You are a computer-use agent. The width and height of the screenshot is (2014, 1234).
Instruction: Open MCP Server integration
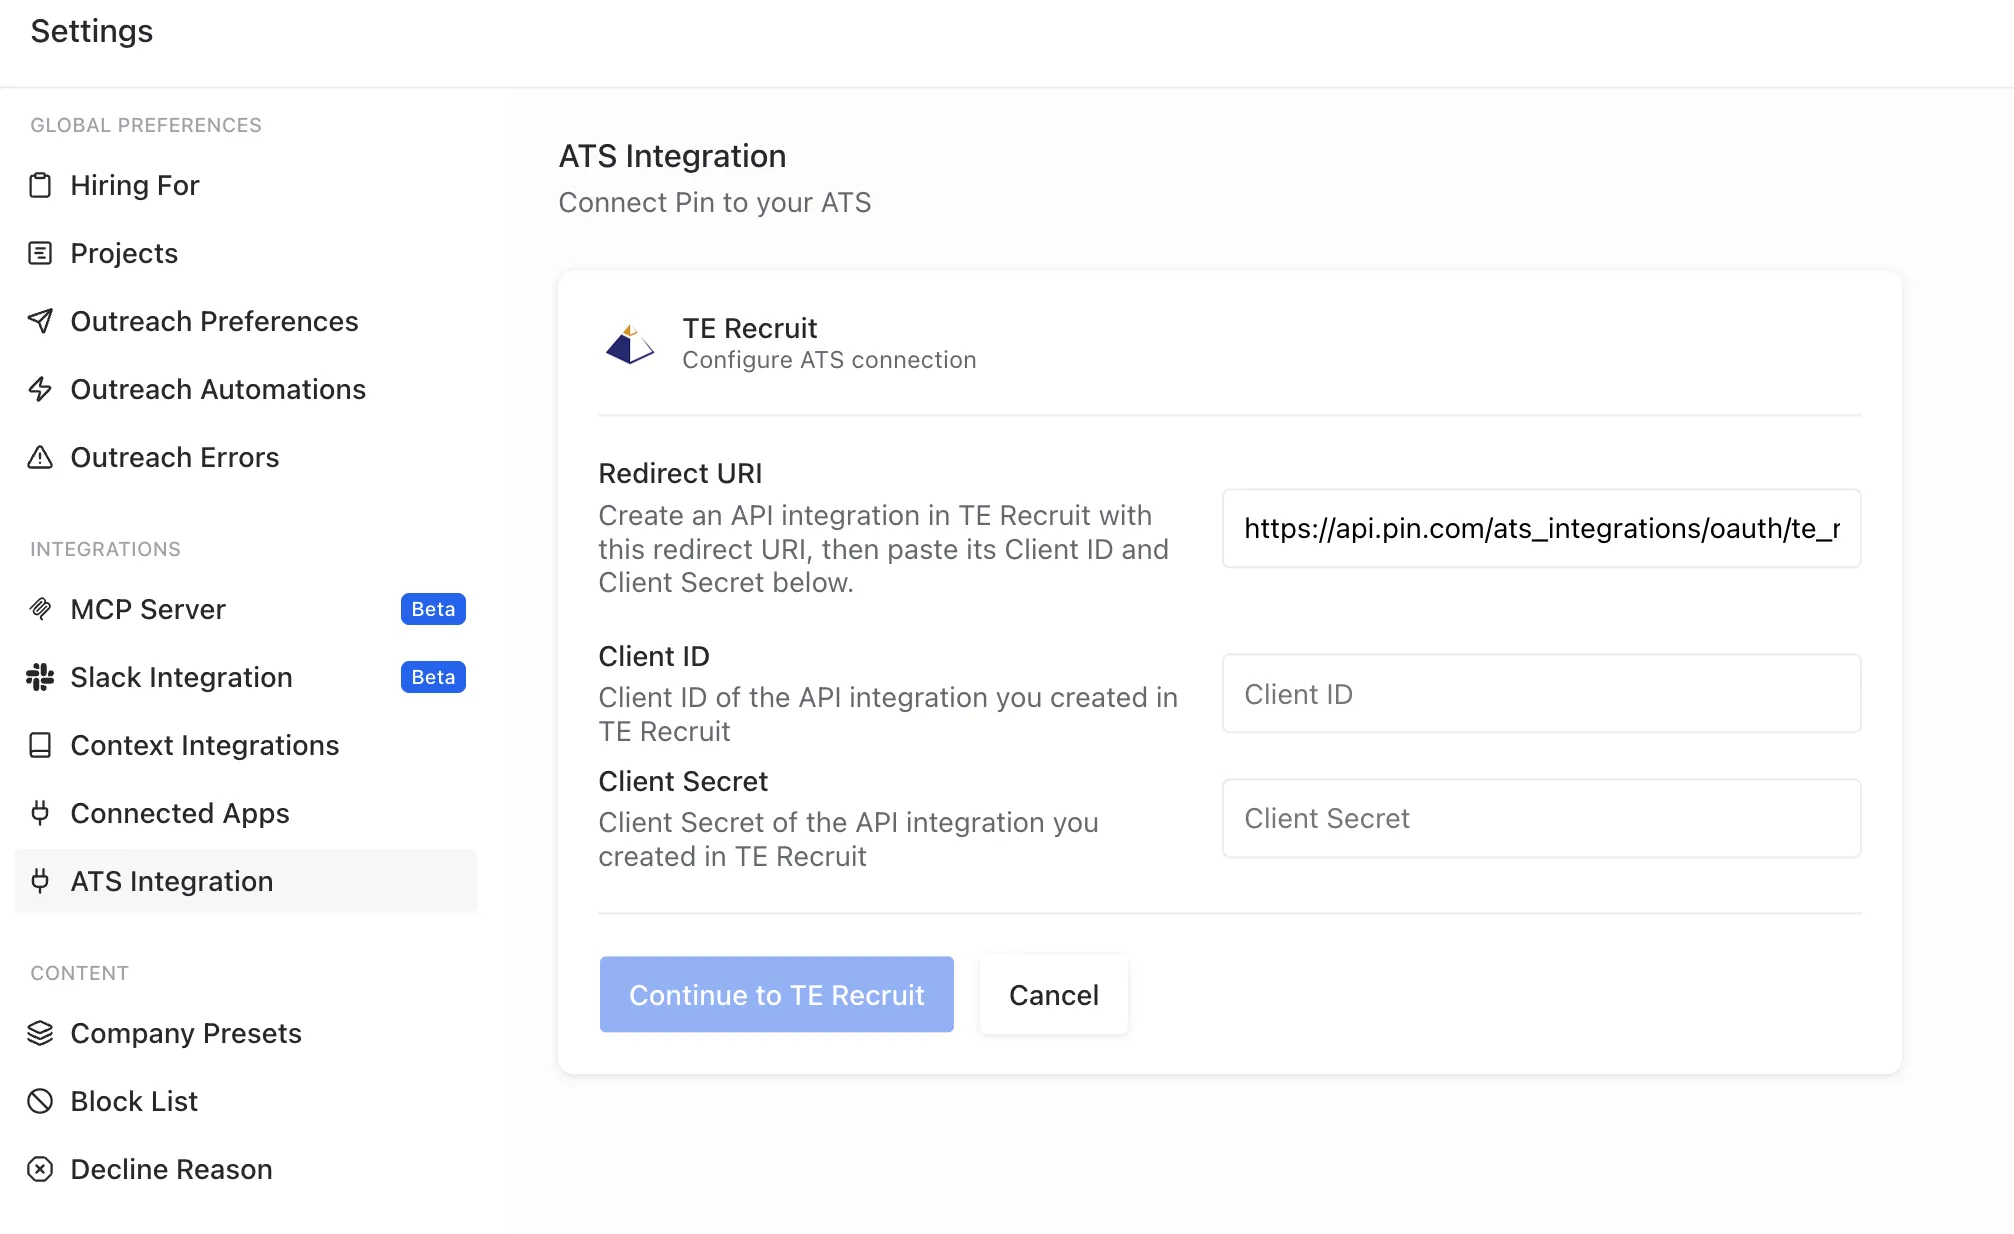coord(246,609)
